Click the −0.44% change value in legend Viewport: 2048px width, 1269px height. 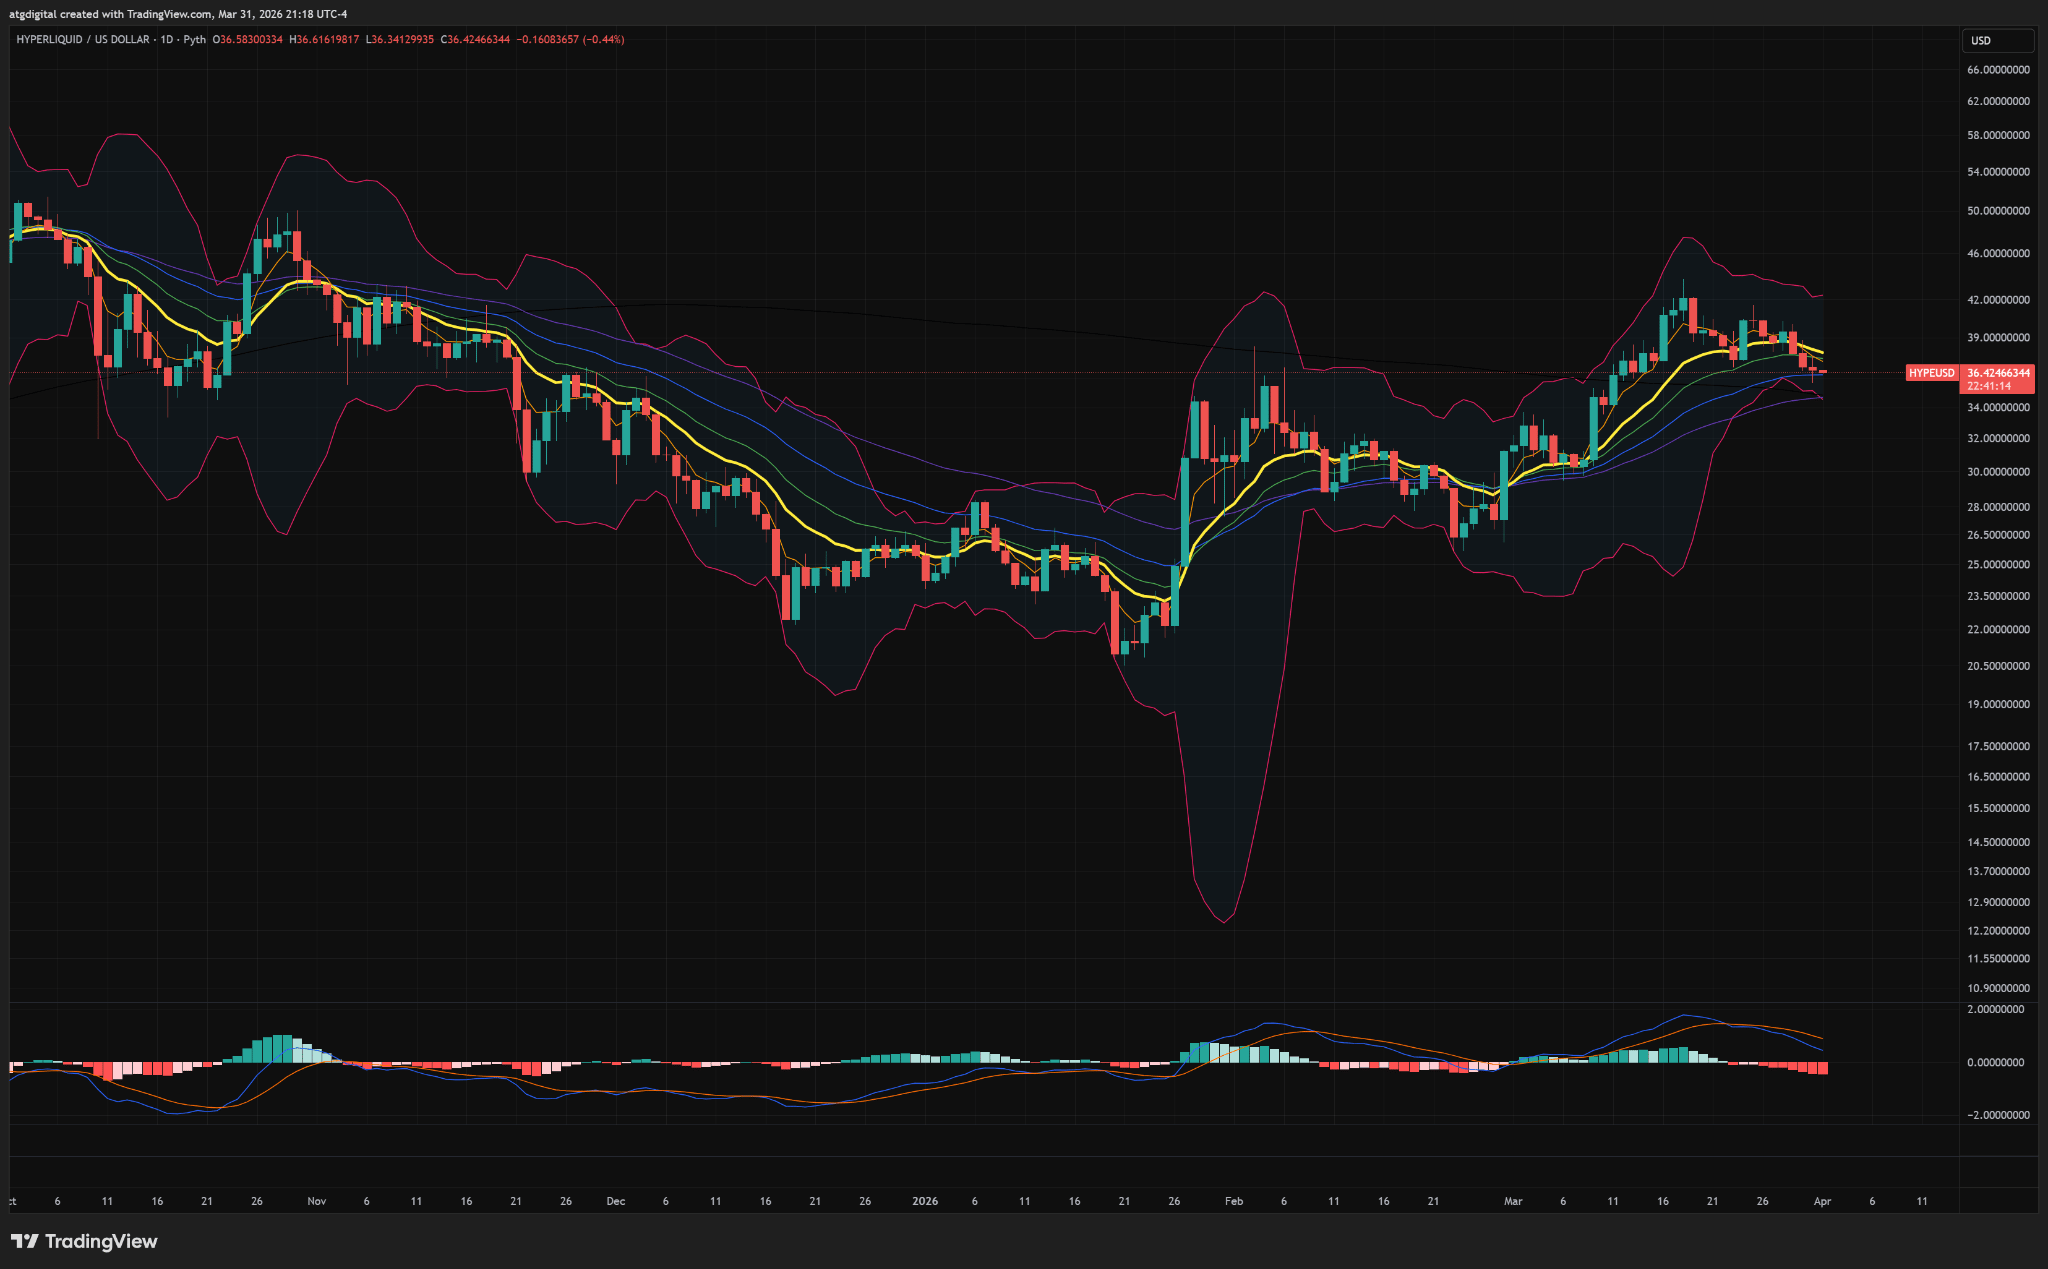(x=605, y=40)
